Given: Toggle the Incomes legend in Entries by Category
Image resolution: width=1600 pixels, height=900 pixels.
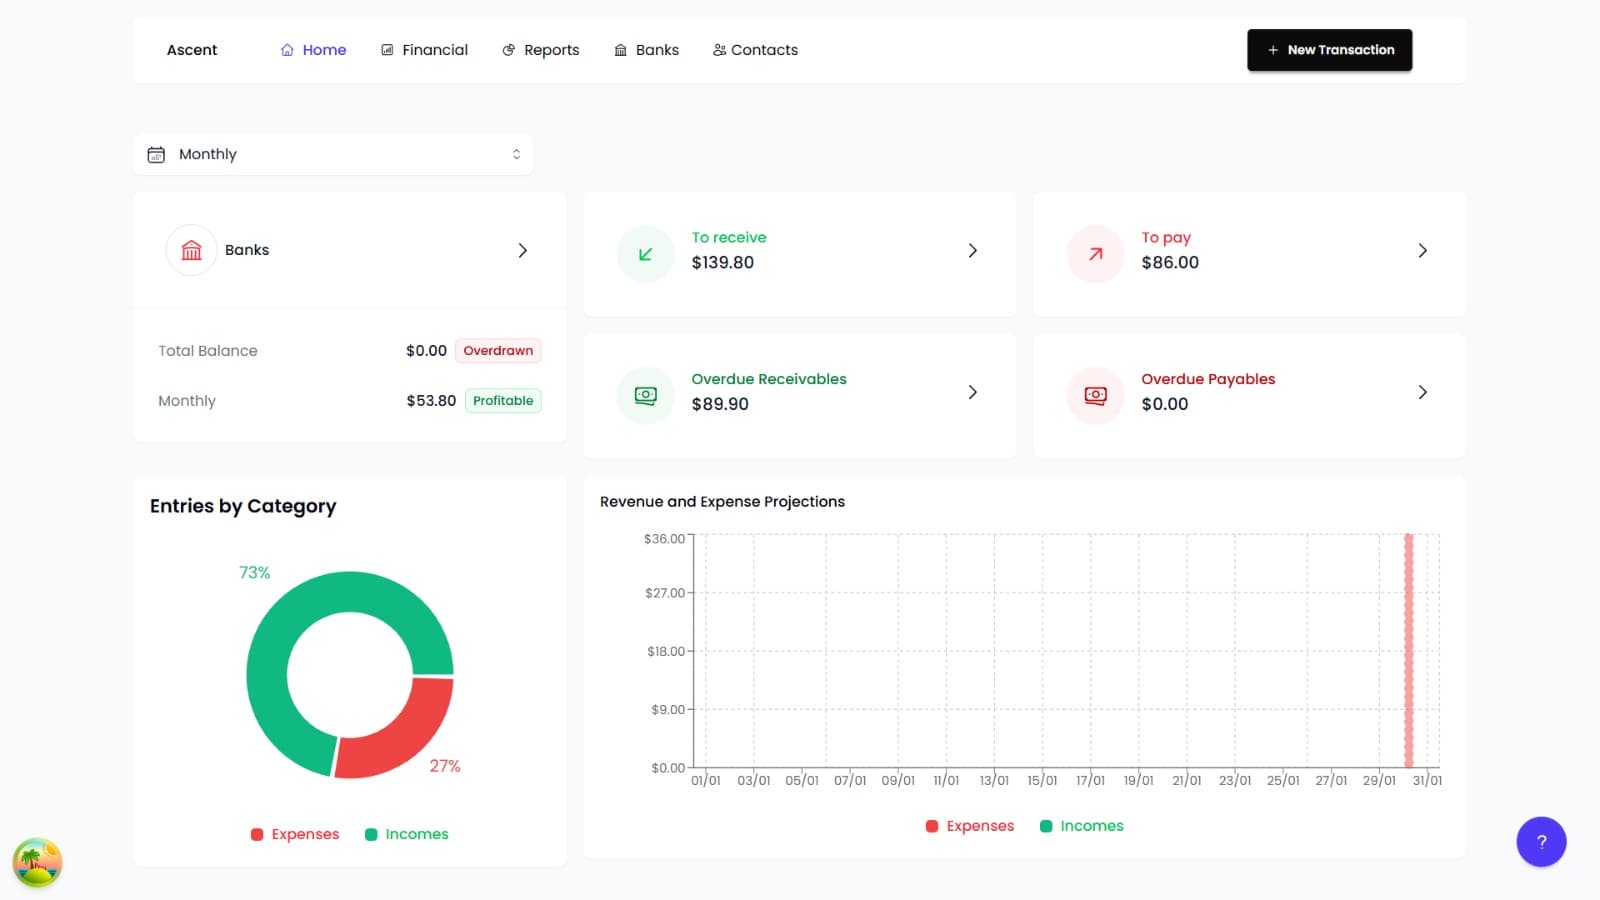Looking at the screenshot, I should 407,834.
